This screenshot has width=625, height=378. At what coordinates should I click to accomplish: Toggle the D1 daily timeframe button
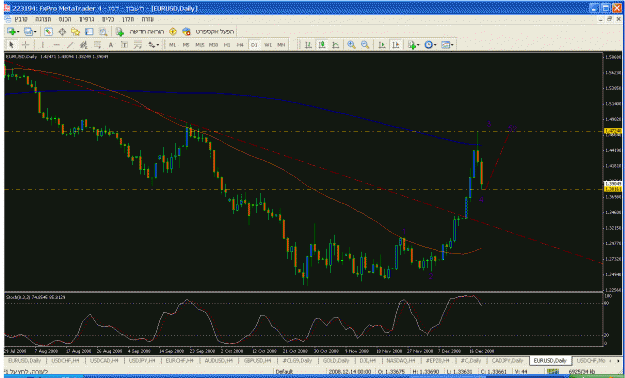tap(254, 45)
